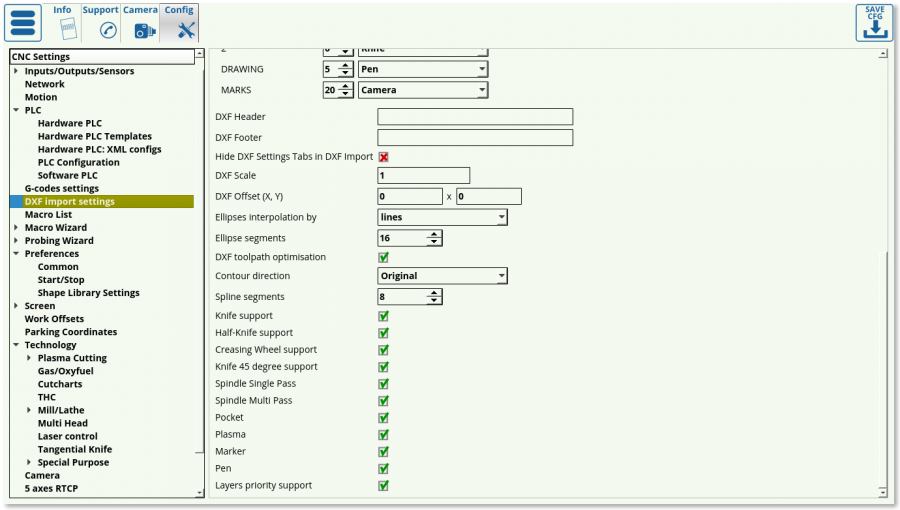Viewport: 900px width, 510px height.
Task: Decrease the Spline segments spinner value
Action: [434, 301]
